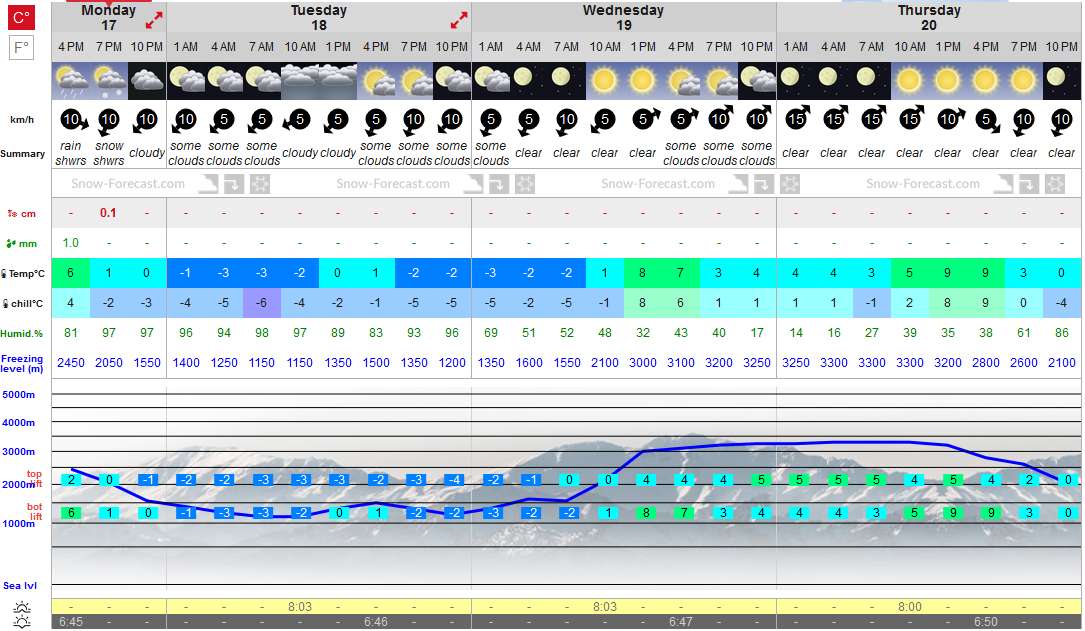Click Thursday 1 AM clear moon icon
This screenshot has height=631, width=1085.
[796, 81]
